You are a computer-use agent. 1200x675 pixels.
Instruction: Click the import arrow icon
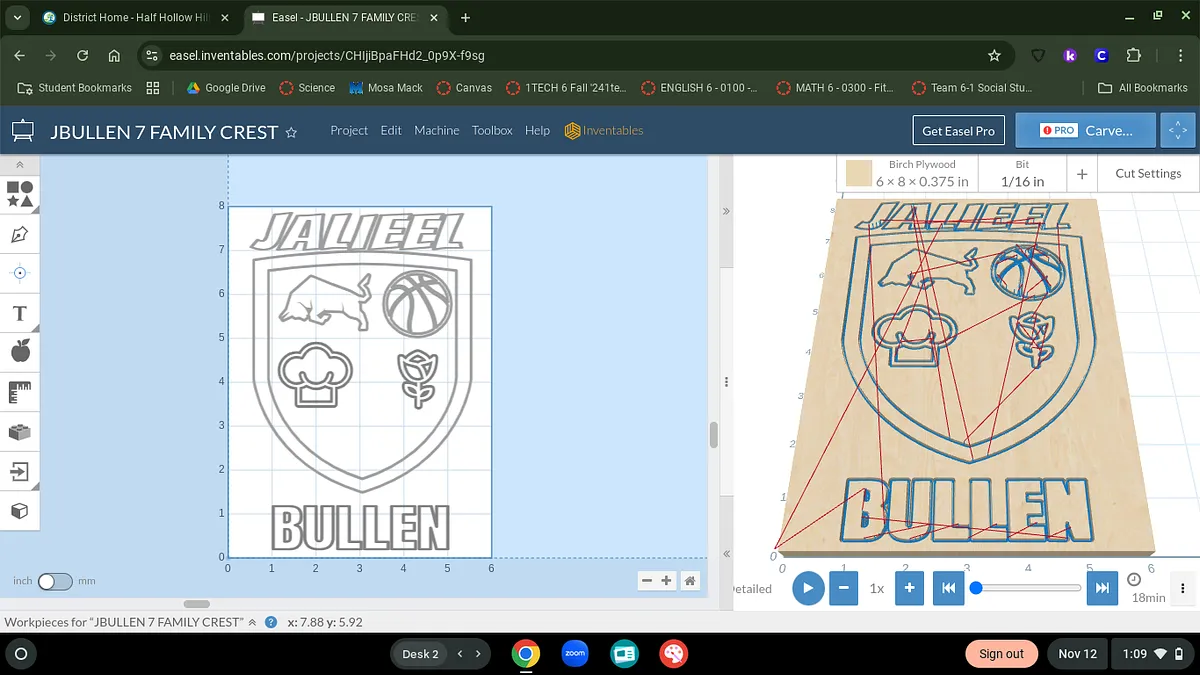pos(20,471)
